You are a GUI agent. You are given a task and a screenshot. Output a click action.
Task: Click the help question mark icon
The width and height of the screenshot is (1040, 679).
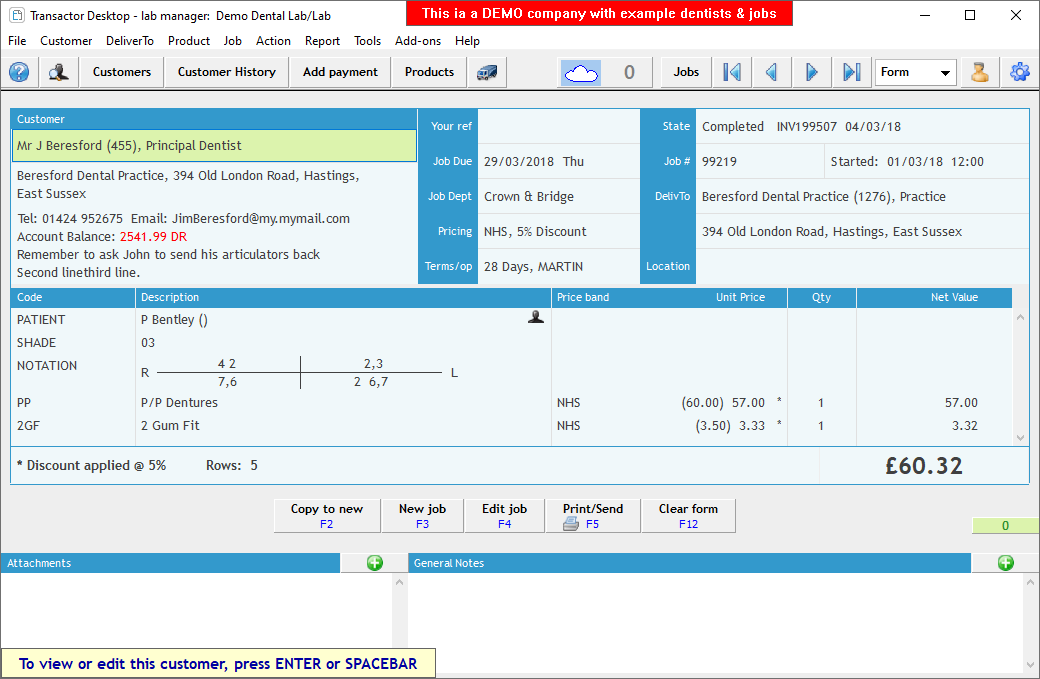19,72
